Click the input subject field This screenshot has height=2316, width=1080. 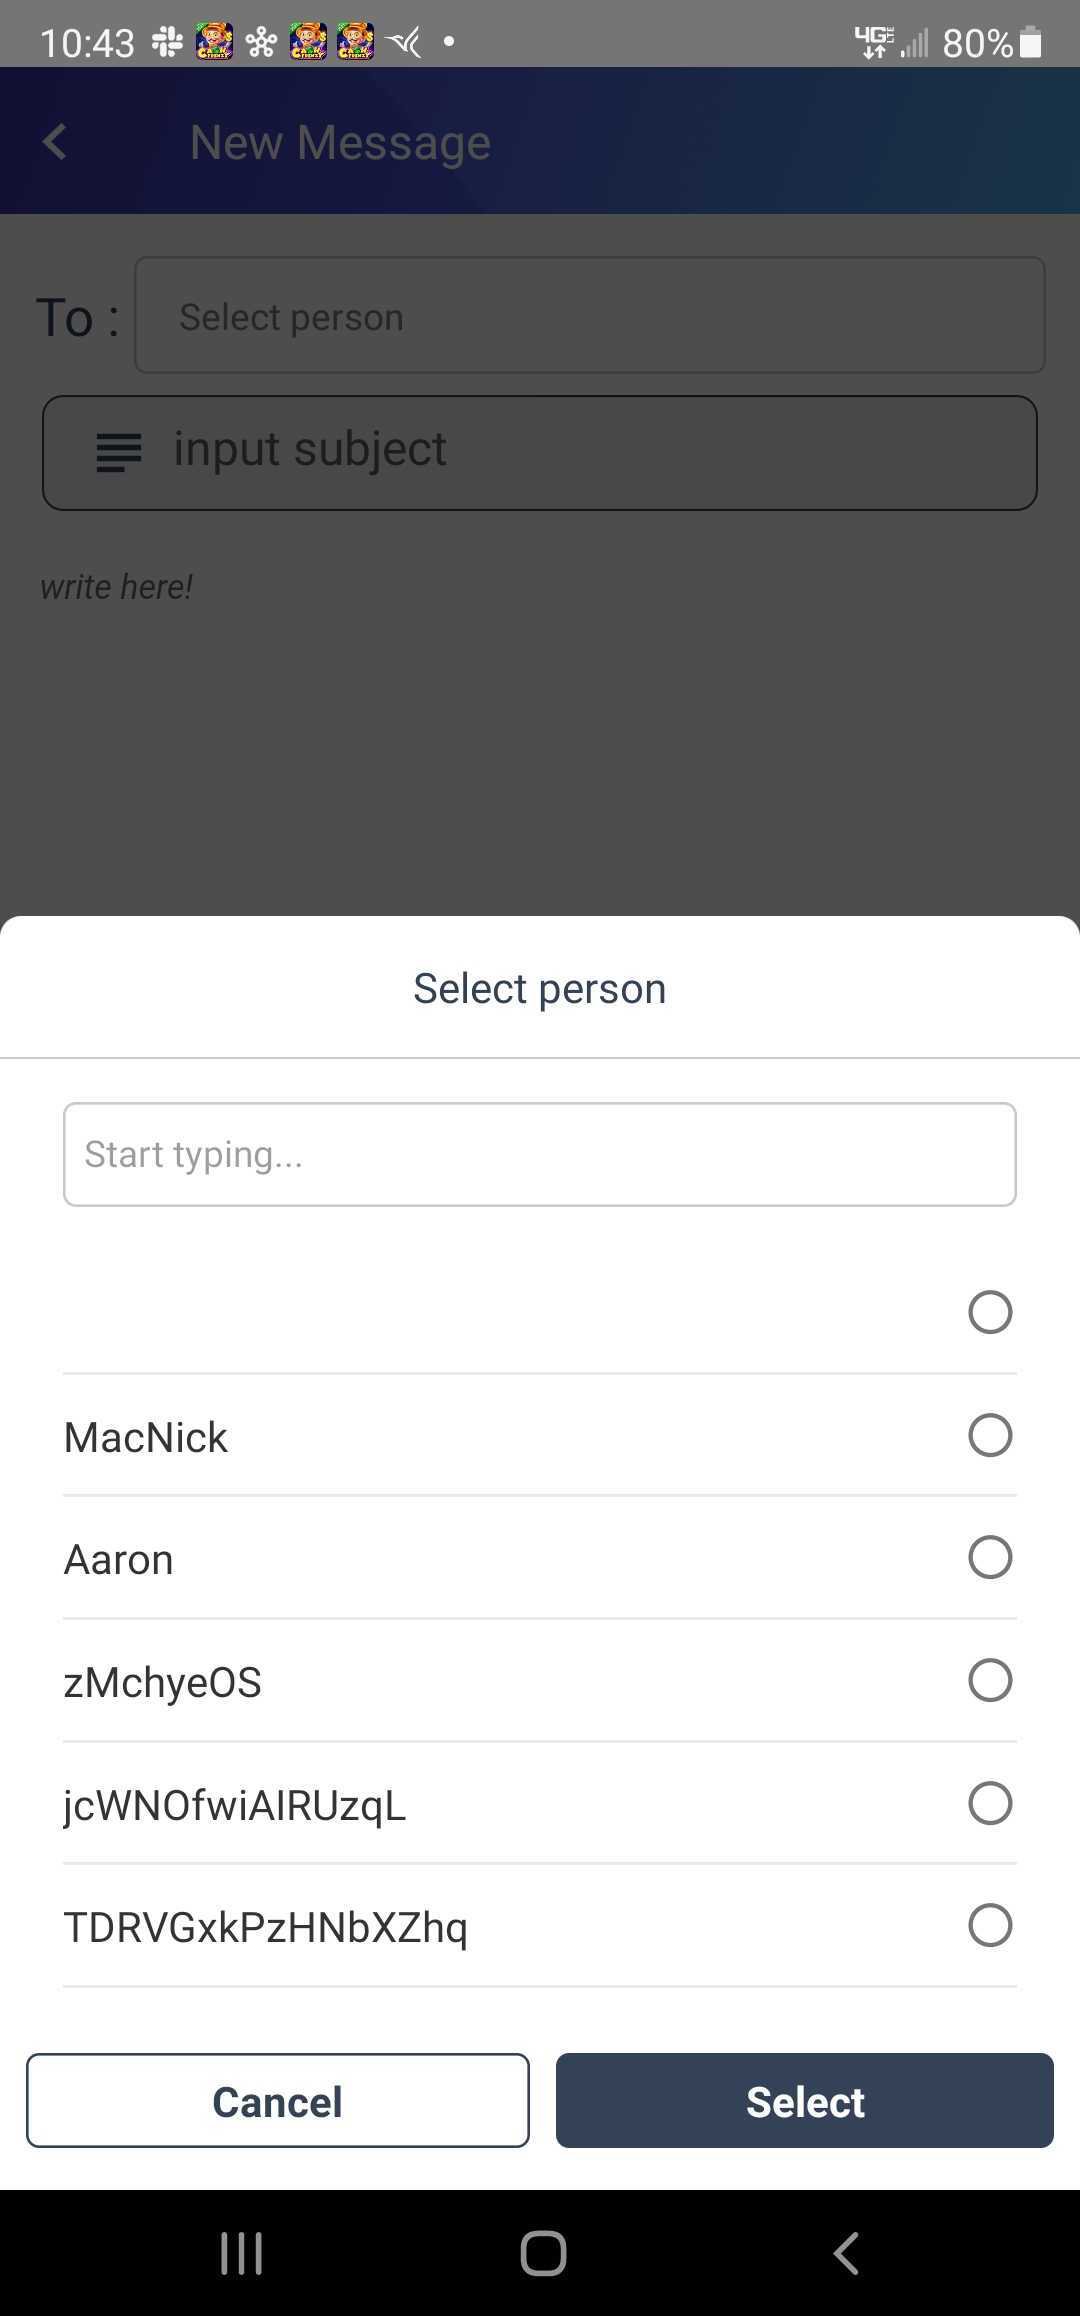pyautogui.click(x=540, y=450)
